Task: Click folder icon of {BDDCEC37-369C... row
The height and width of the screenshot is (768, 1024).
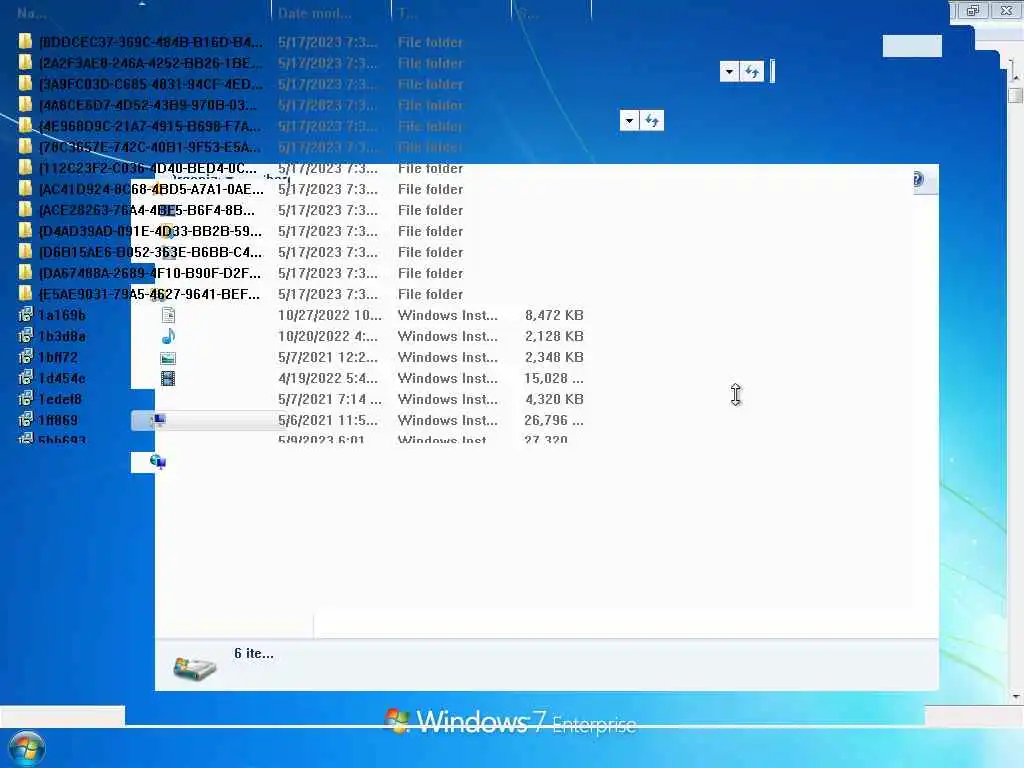Action: point(25,42)
